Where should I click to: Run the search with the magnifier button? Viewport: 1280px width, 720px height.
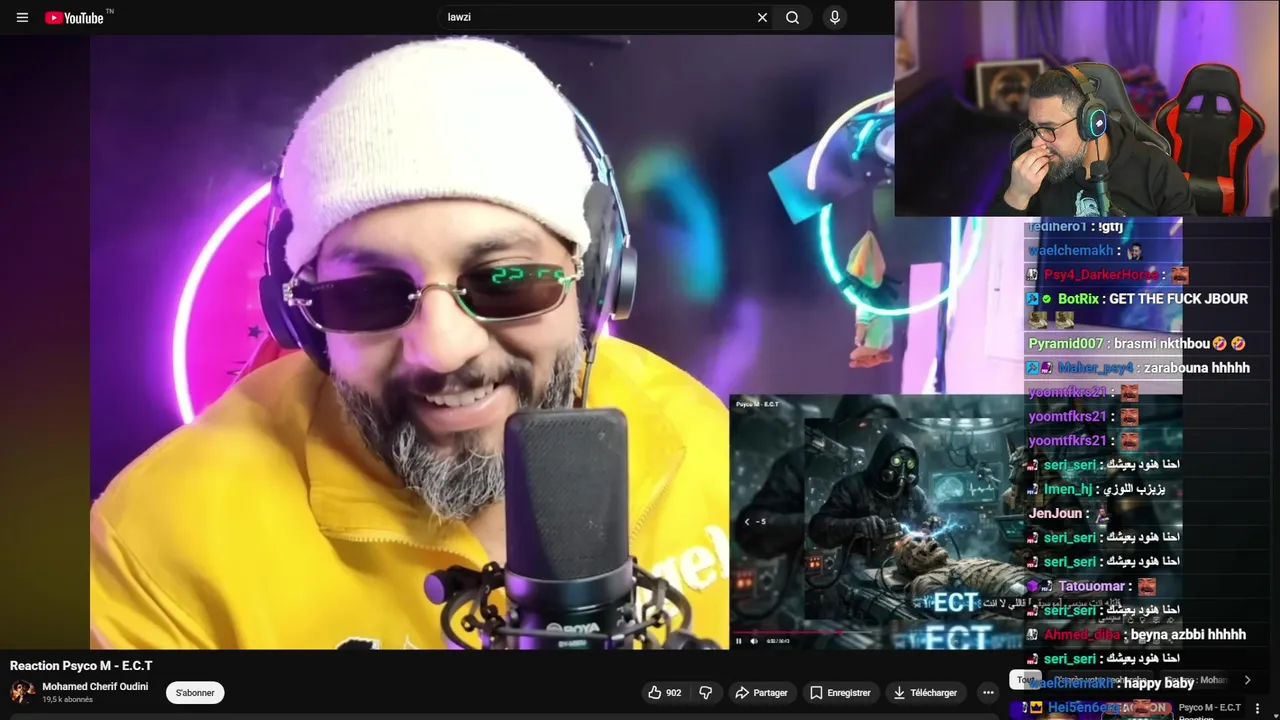click(792, 17)
